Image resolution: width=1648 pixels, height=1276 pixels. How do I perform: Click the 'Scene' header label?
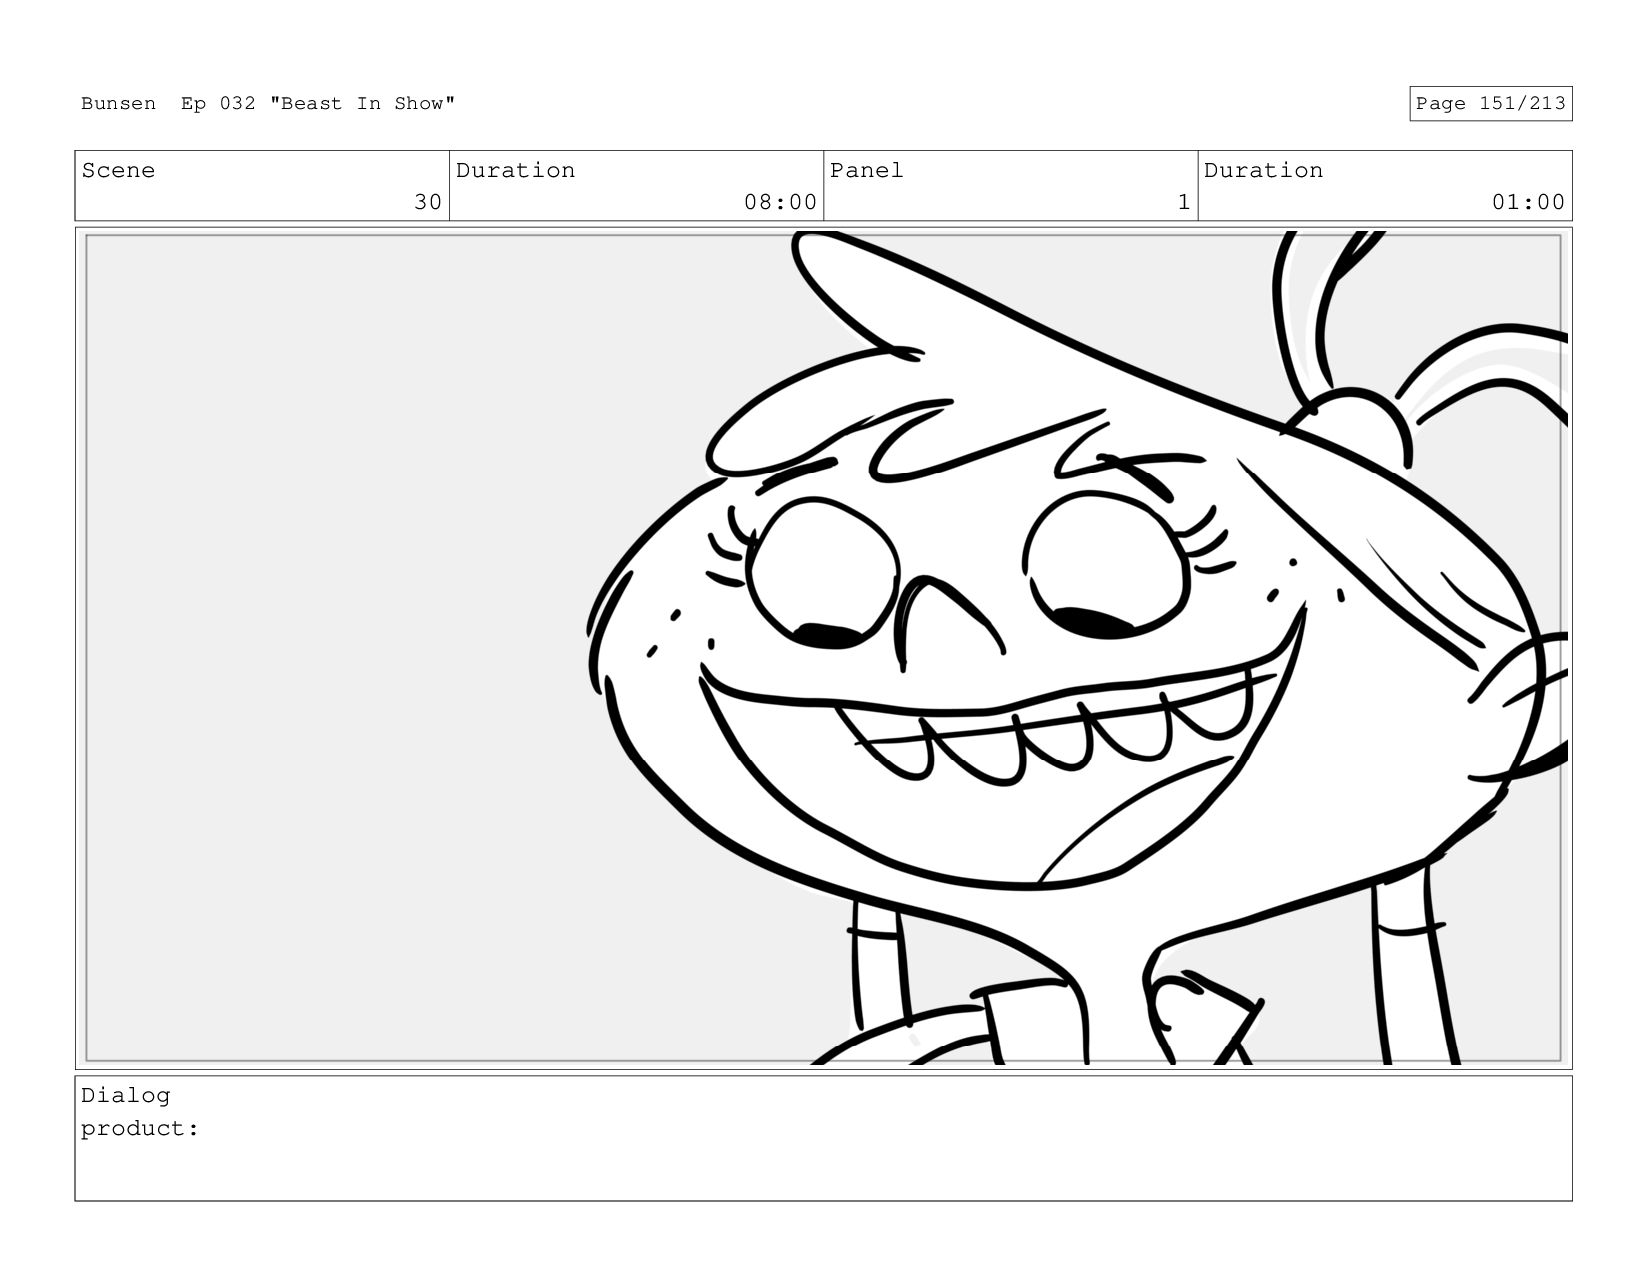(x=118, y=170)
